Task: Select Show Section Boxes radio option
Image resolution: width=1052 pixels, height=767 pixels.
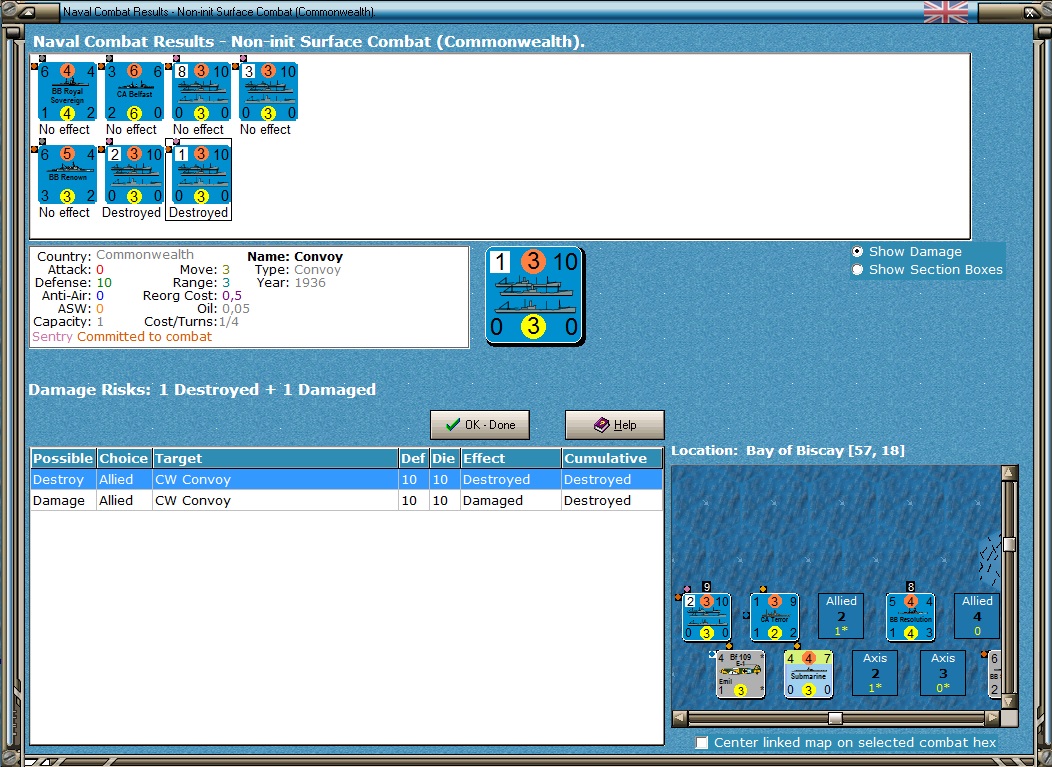Action: pos(857,270)
